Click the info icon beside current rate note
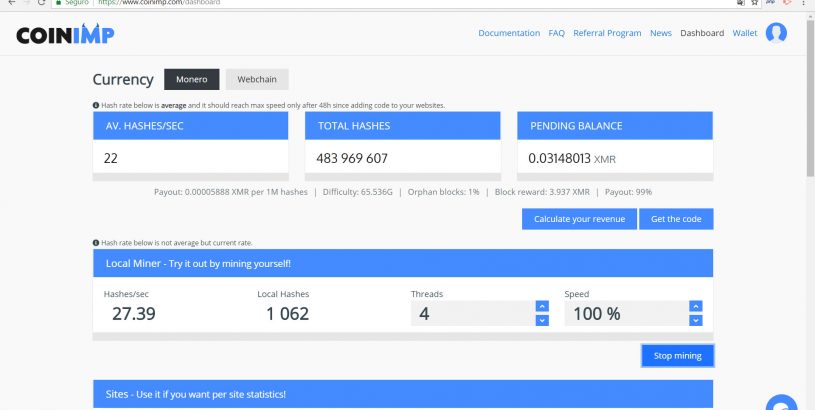This screenshot has width=815, height=410. (96, 243)
